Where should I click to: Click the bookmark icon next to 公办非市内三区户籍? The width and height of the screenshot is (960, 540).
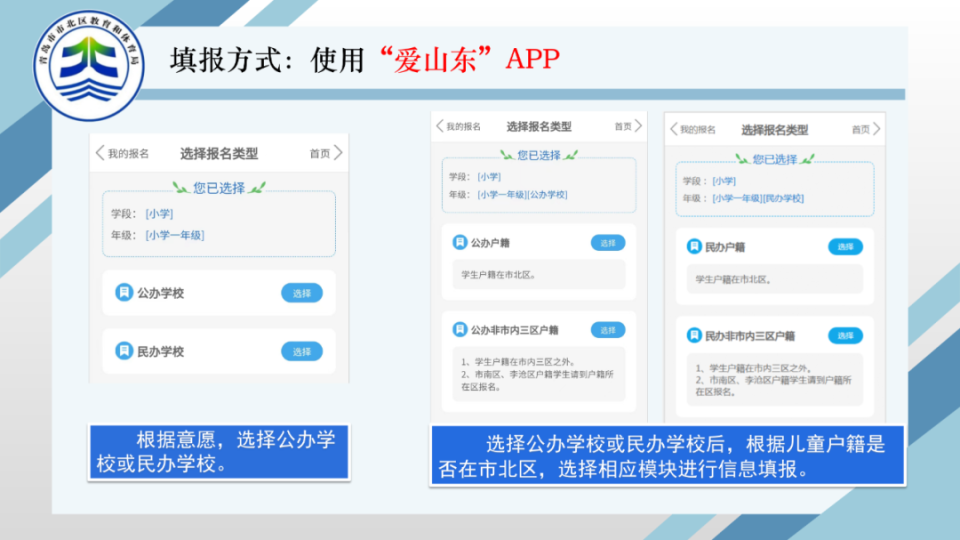[459, 330]
